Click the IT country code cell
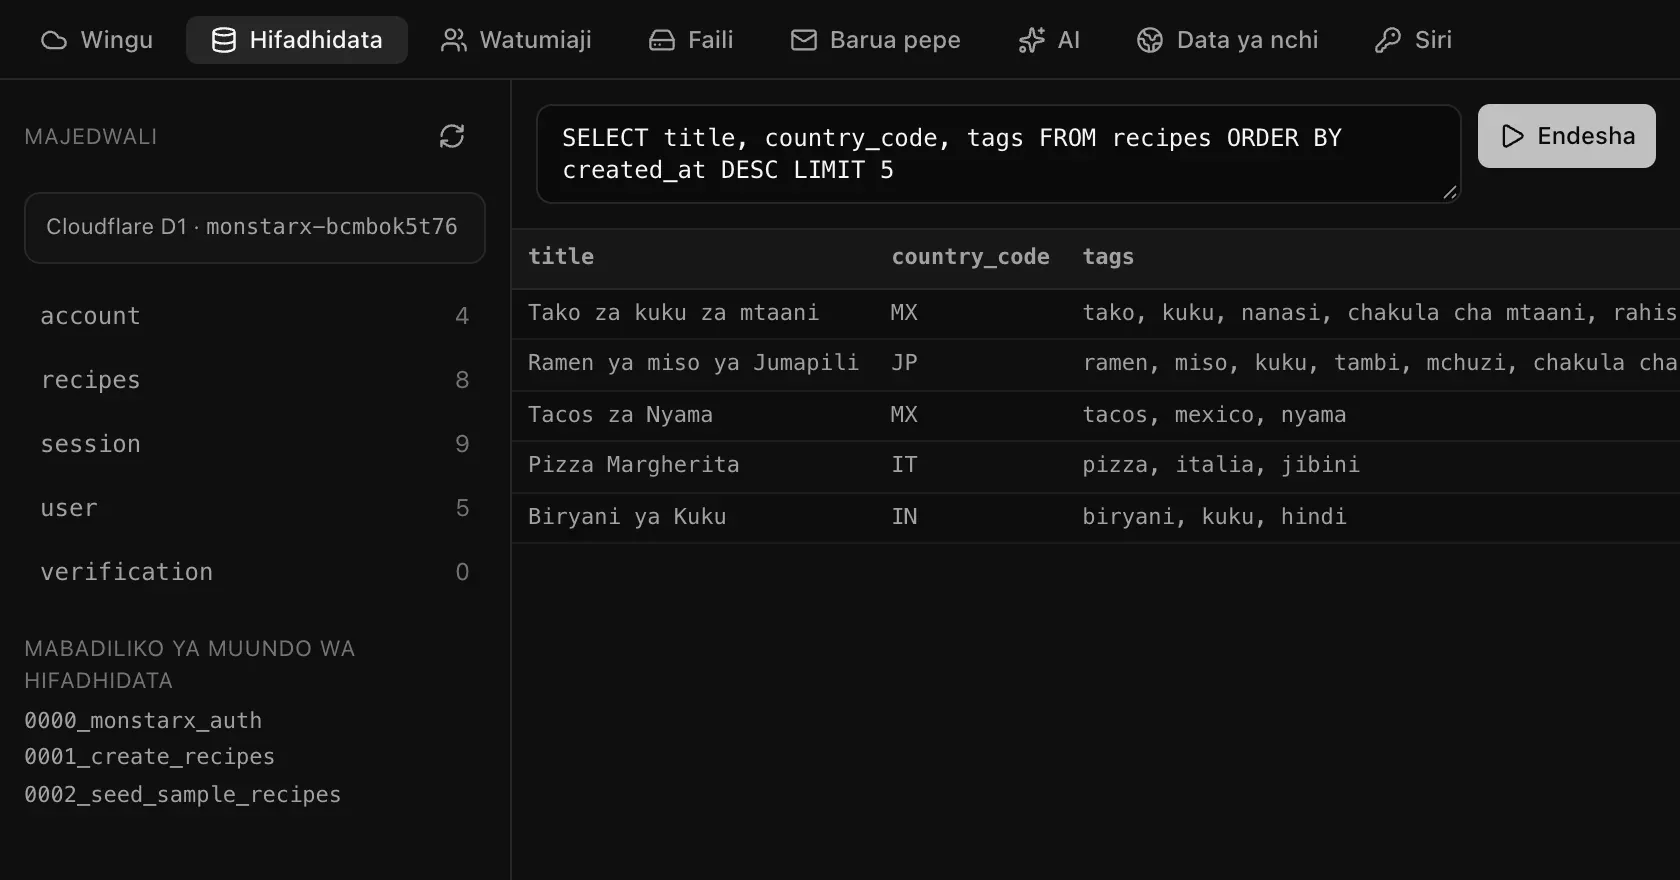This screenshot has width=1680, height=880. 904,465
